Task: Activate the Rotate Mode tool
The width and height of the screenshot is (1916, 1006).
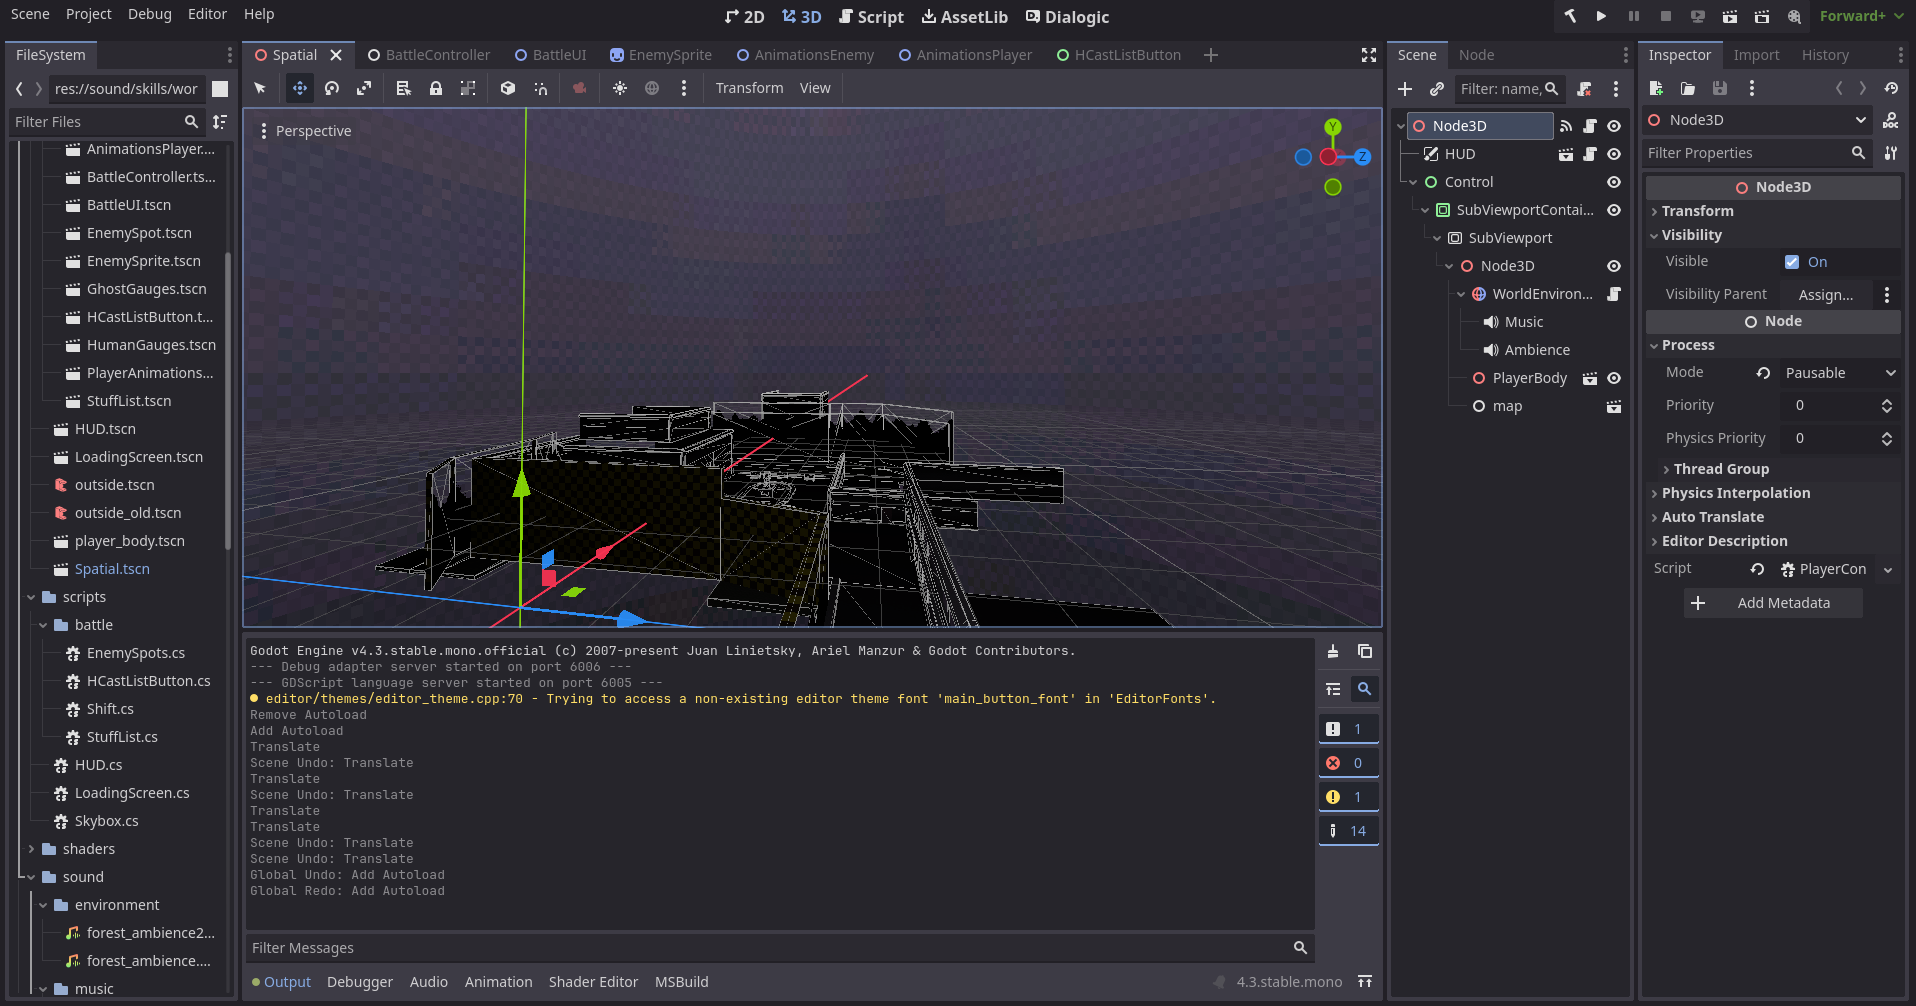Action: pos(332,88)
